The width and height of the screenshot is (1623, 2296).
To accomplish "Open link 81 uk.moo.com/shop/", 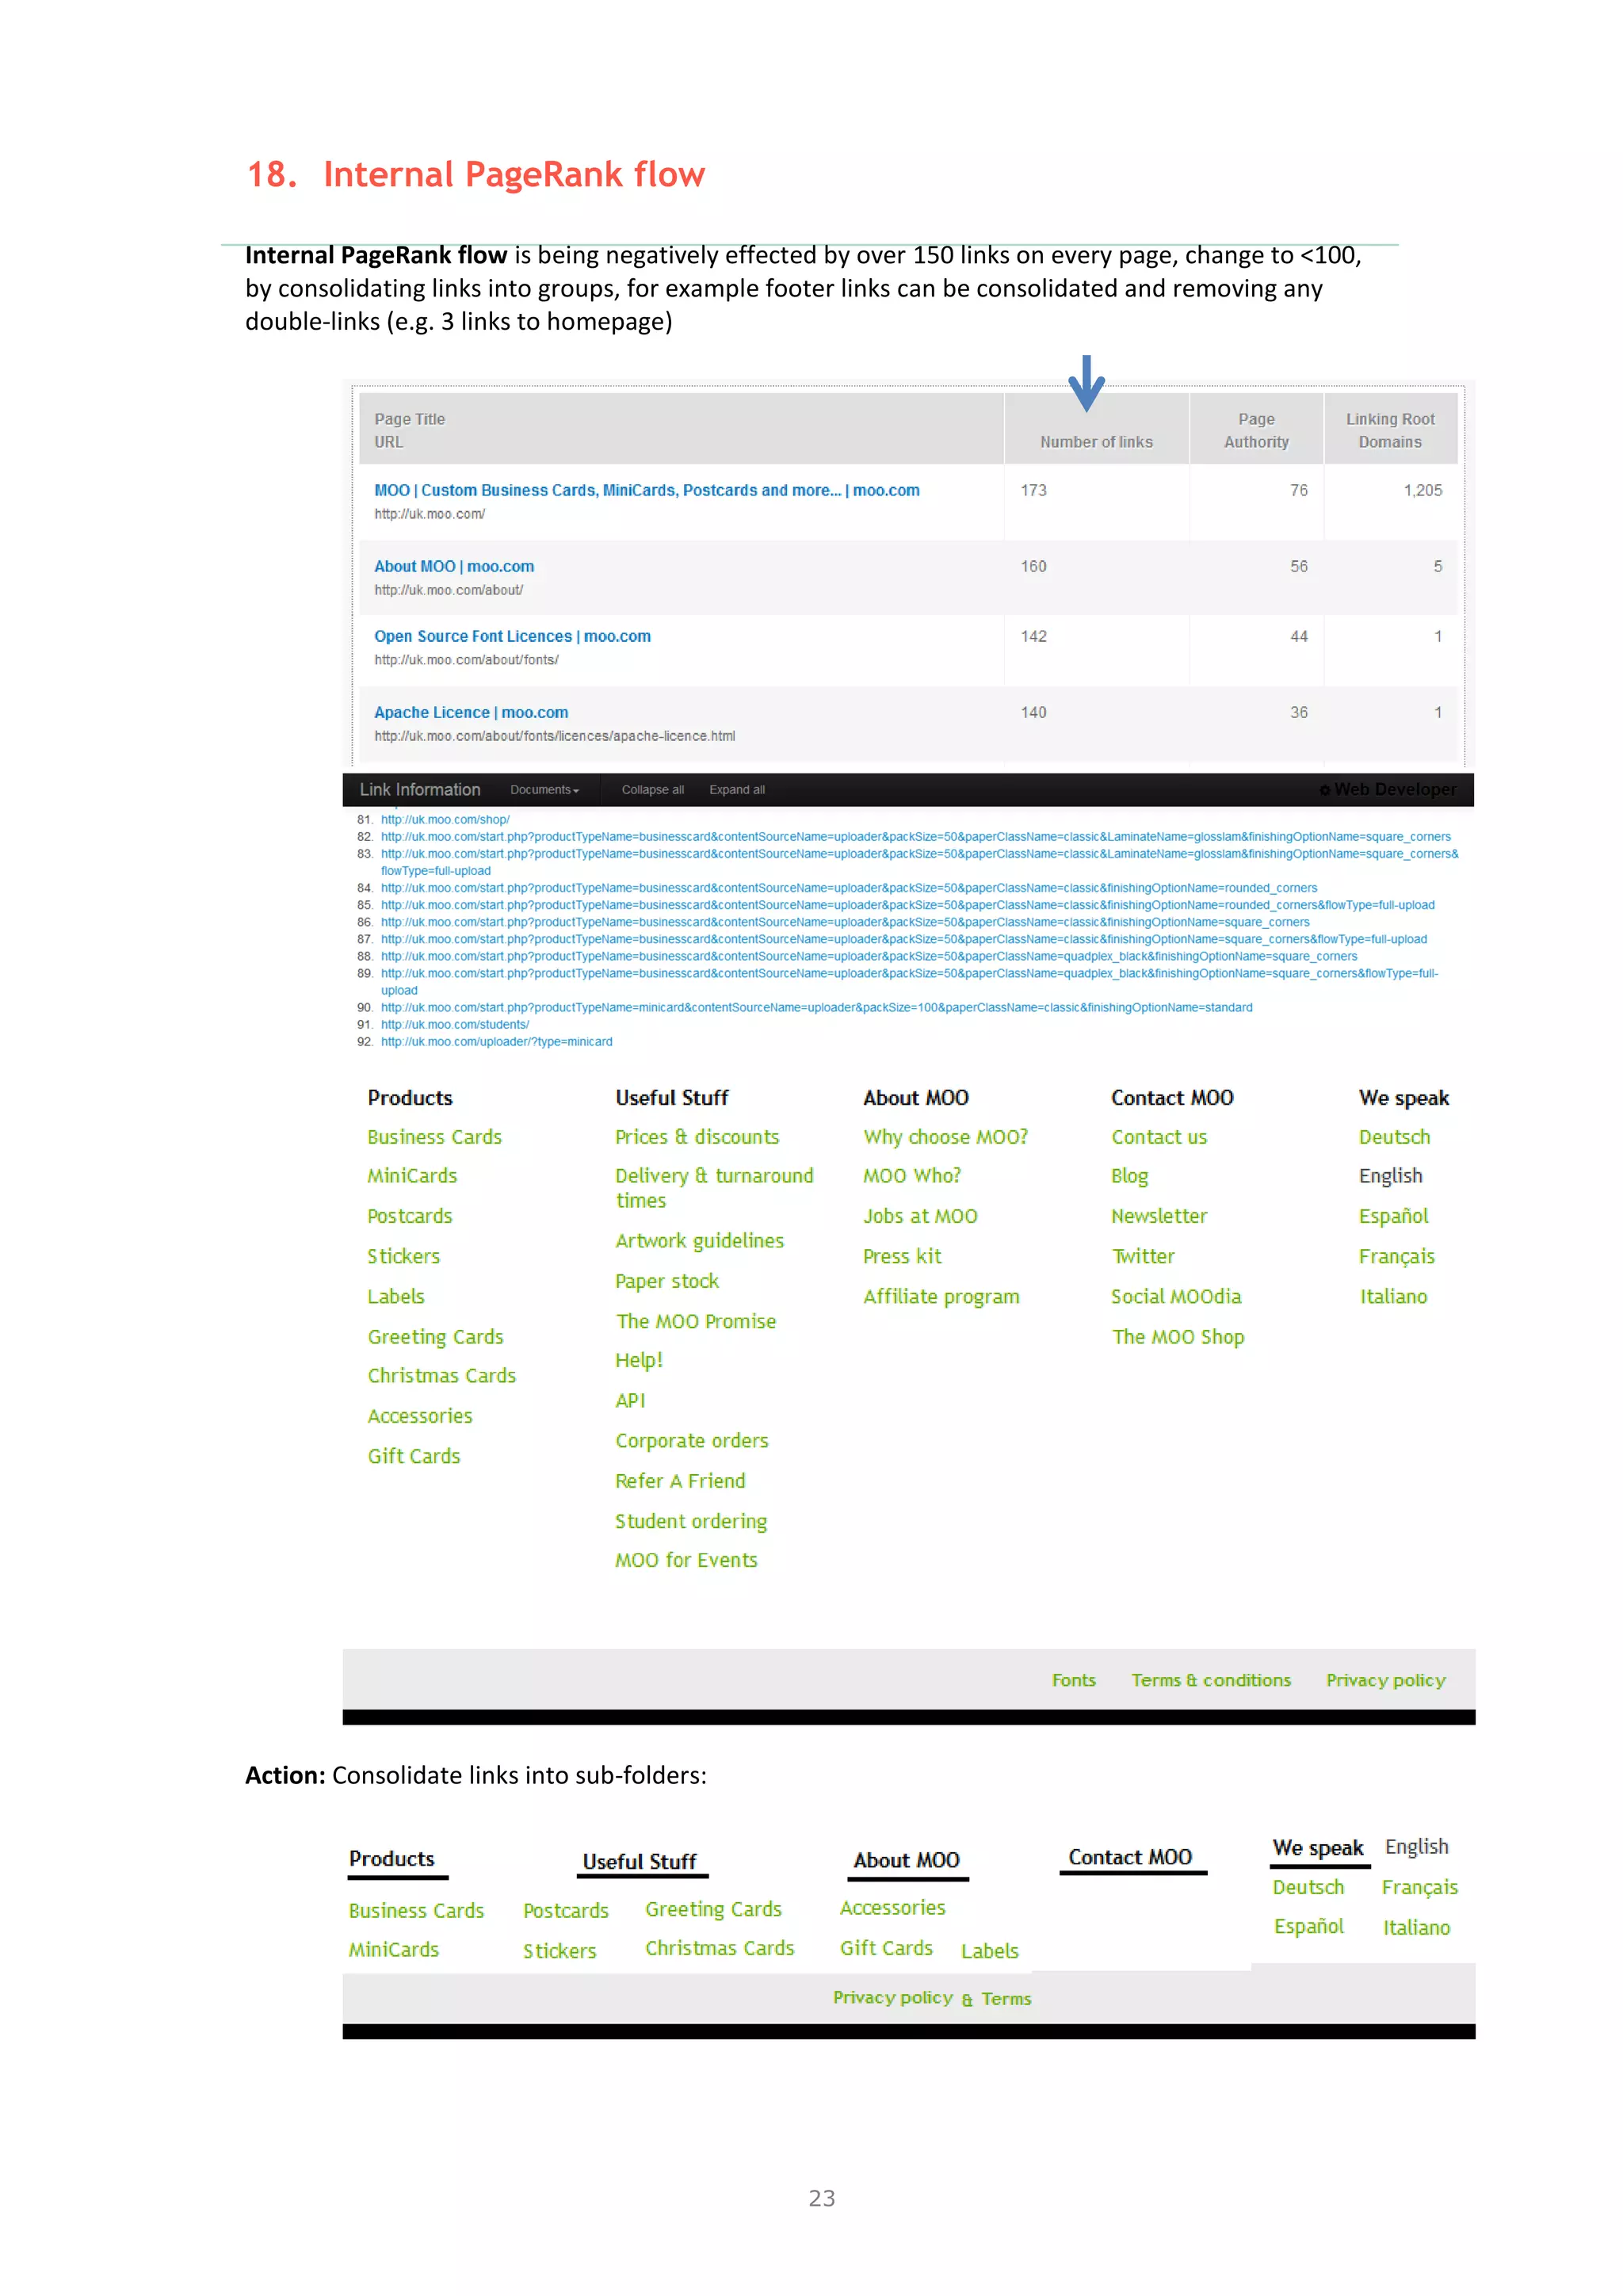I will [445, 820].
